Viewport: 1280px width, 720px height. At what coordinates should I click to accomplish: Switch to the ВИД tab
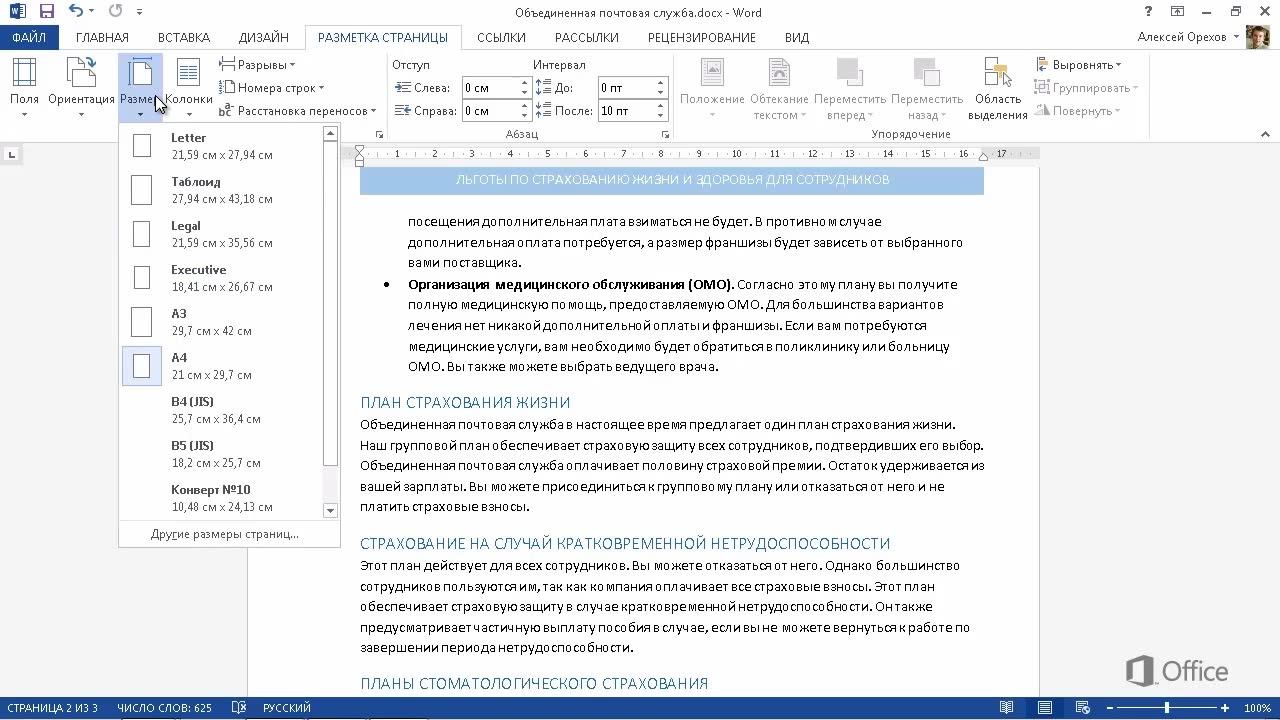797,37
